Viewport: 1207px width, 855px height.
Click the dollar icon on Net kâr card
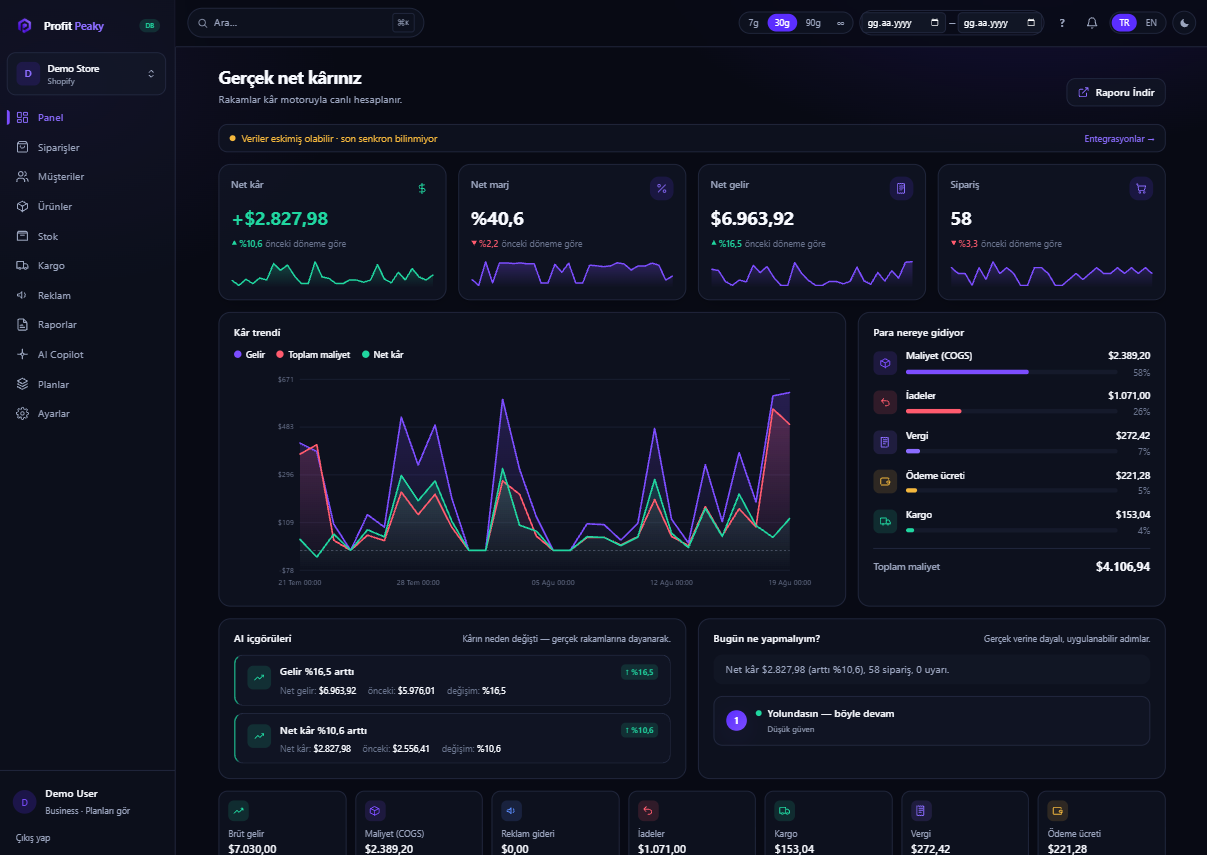click(x=422, y=188)
